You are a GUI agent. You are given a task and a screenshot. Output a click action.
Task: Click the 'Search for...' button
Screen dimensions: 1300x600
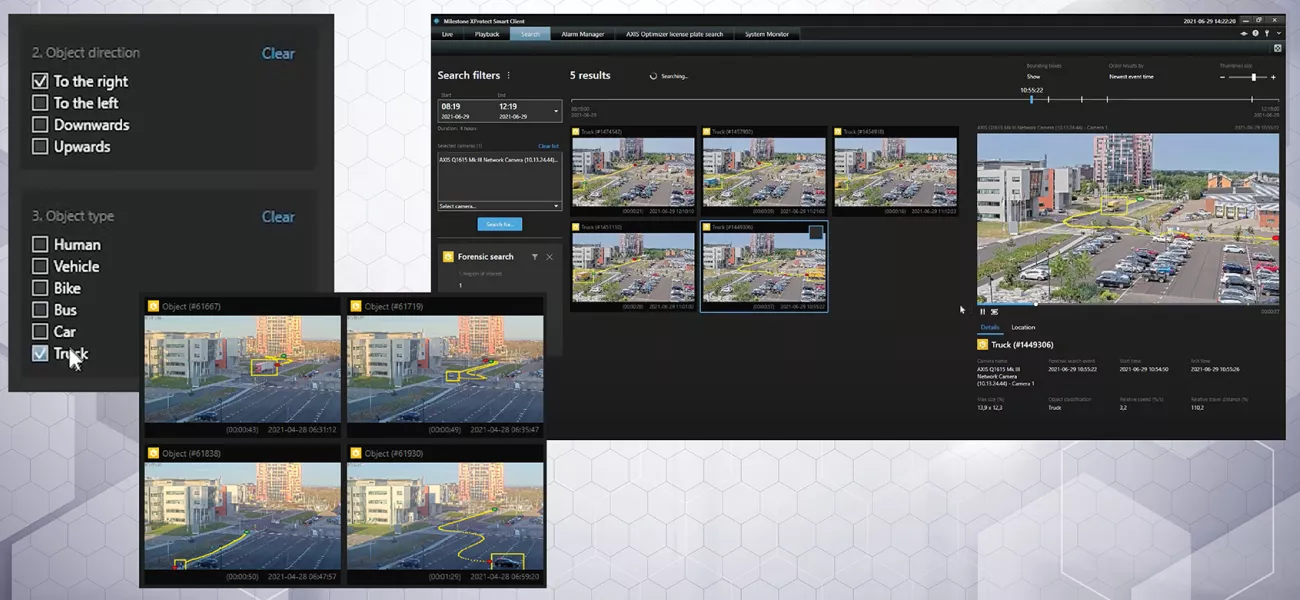coord(499,224)
